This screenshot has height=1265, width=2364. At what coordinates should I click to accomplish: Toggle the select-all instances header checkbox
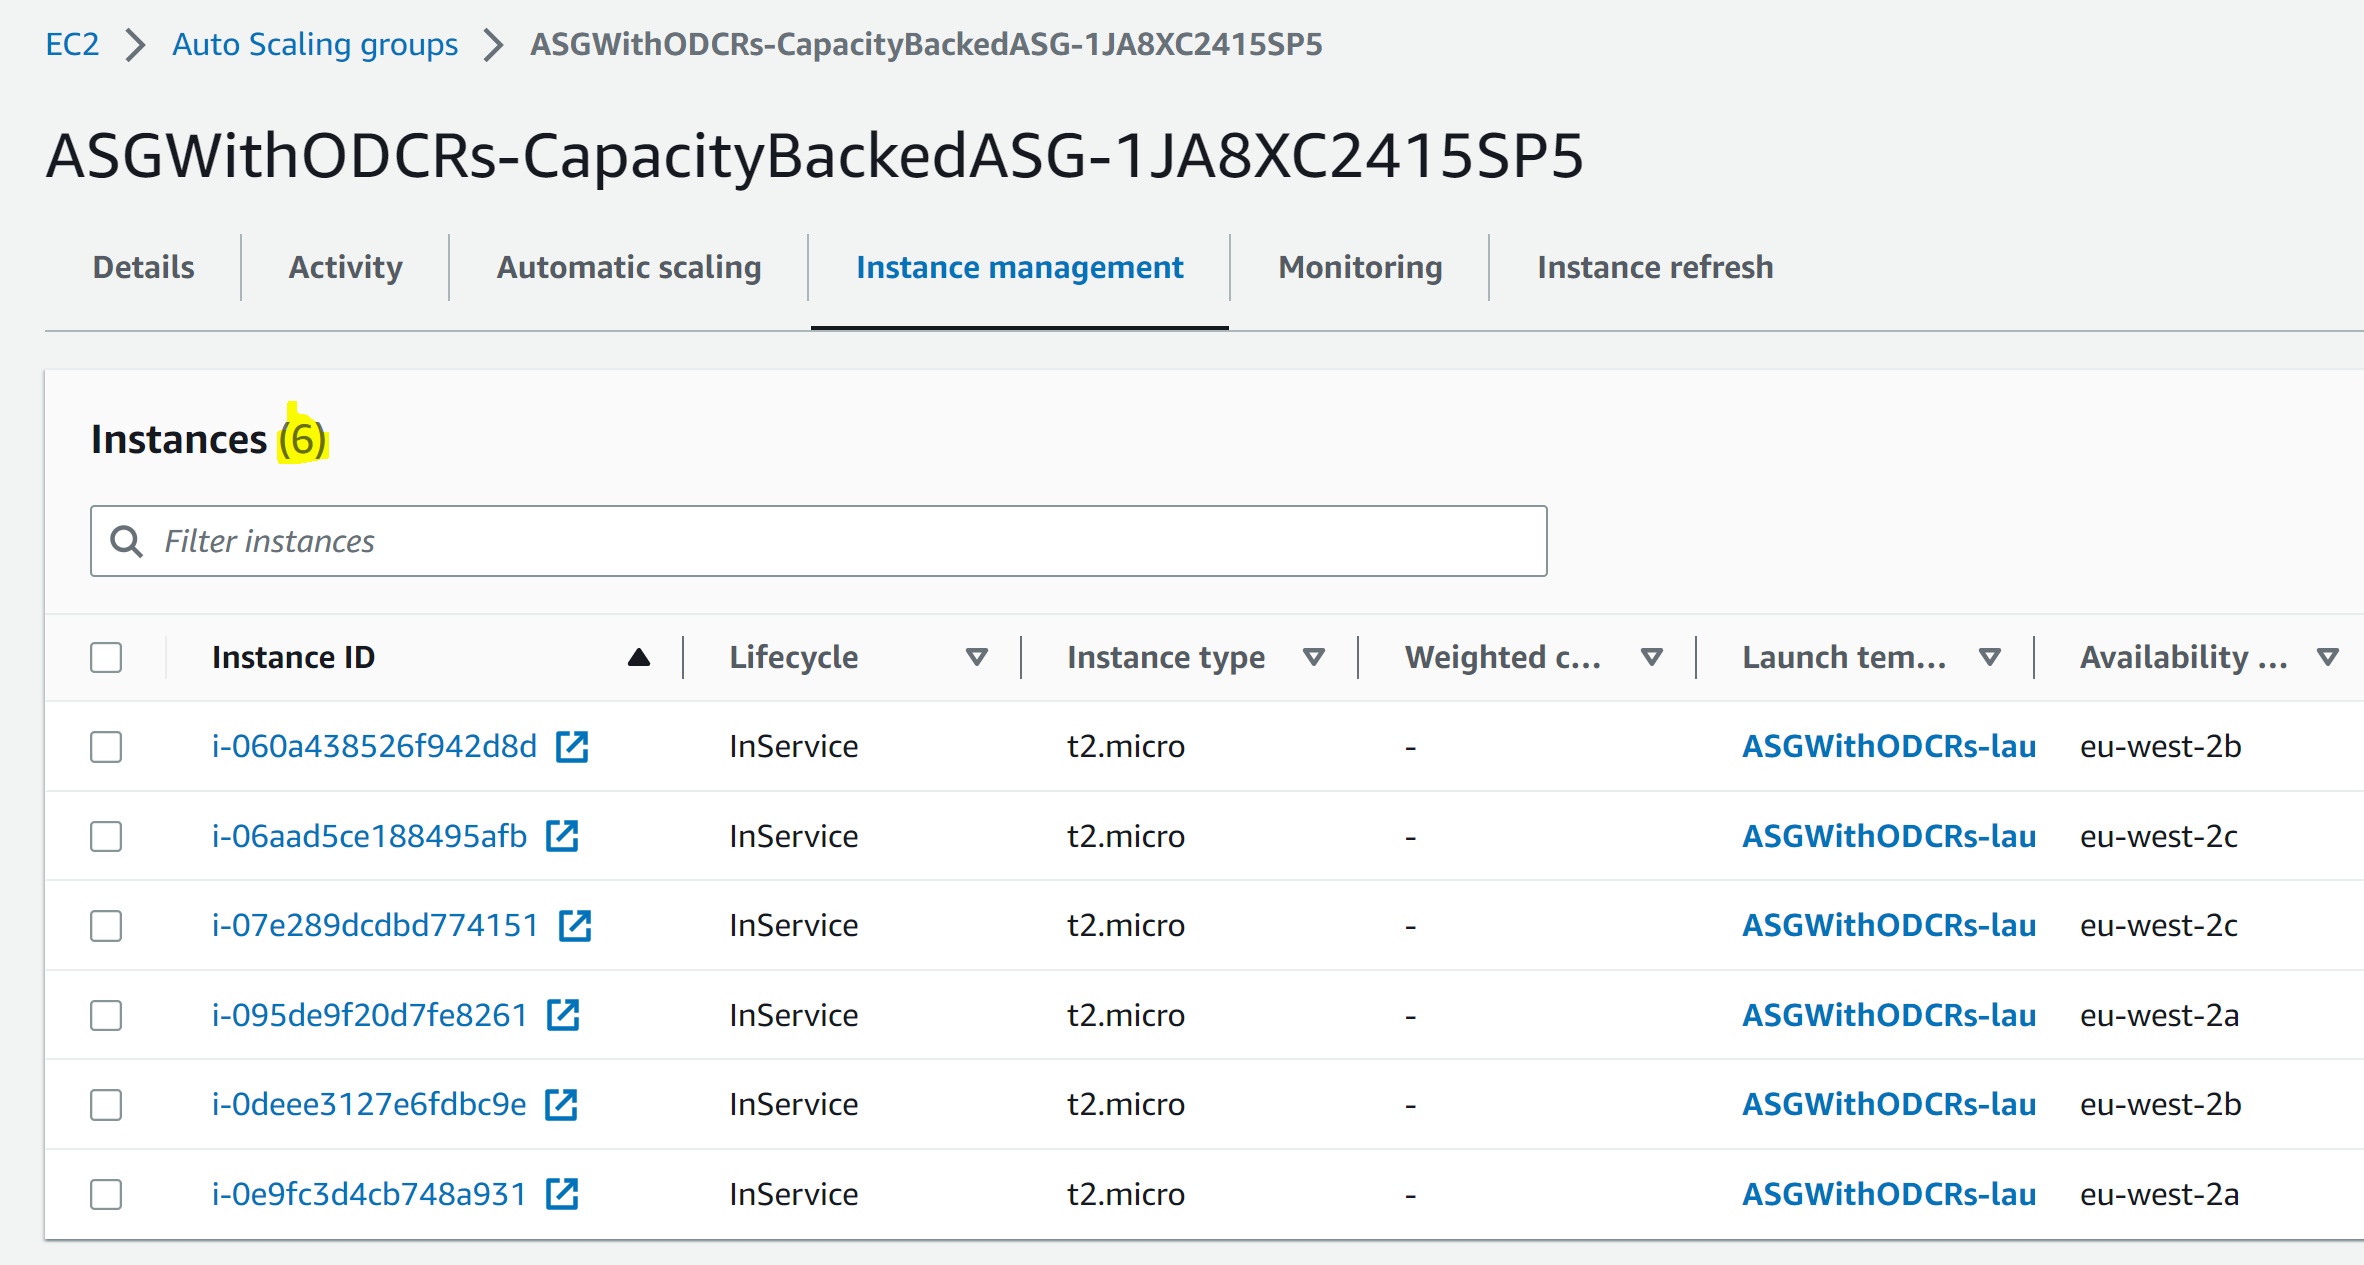[x=106, y=657]
